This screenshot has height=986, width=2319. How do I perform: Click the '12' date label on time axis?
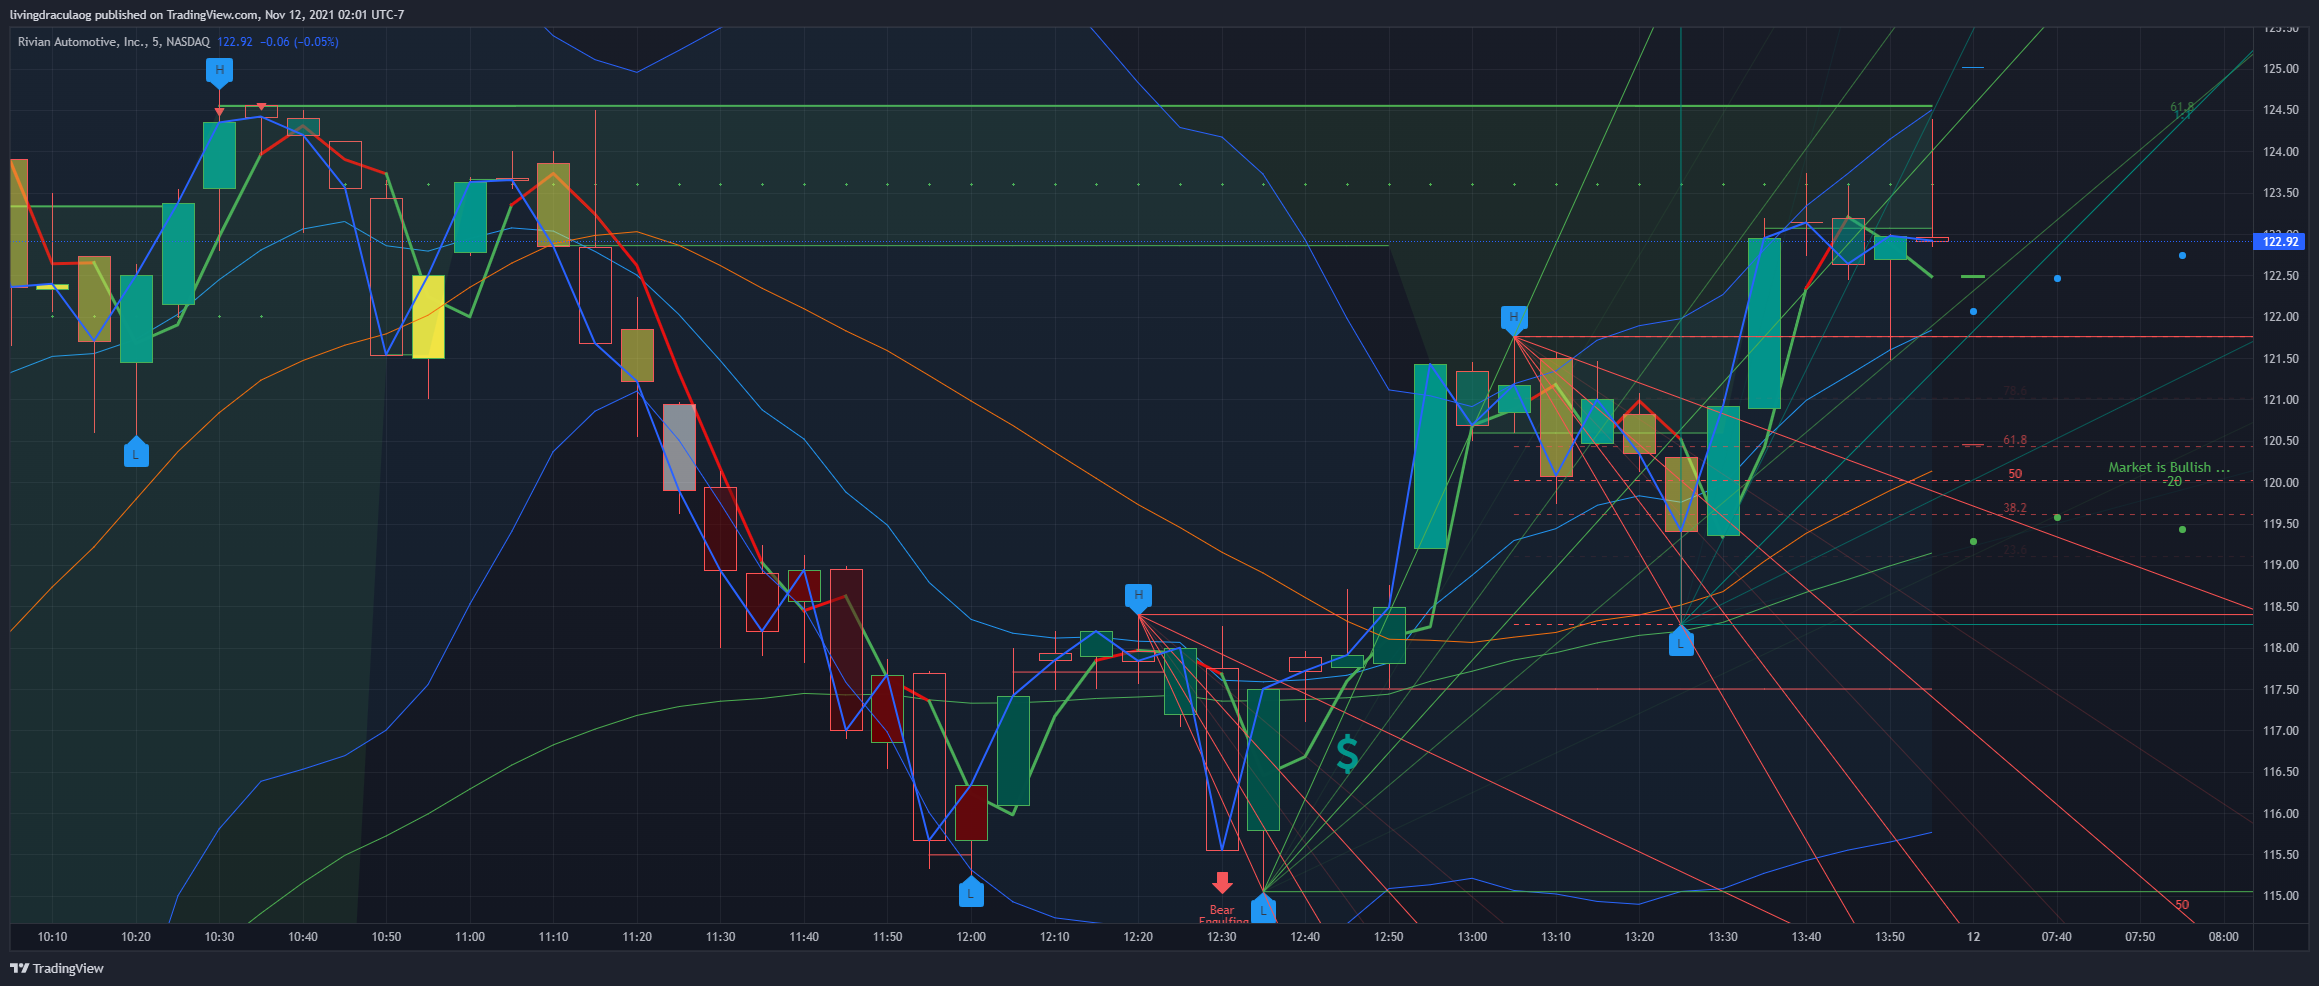coord(1973,937)
